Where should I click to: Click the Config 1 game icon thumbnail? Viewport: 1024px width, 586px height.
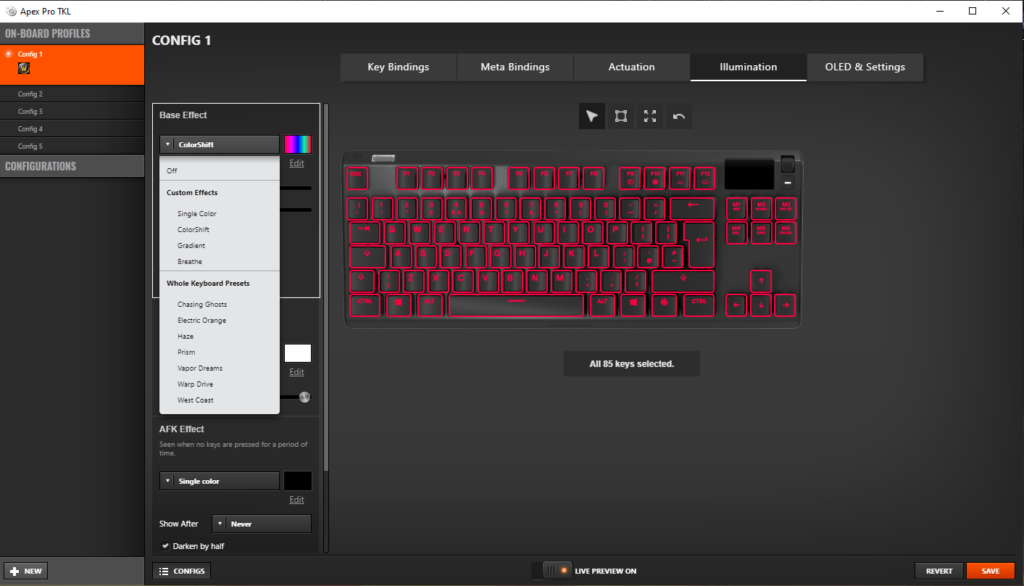(24, 68)
